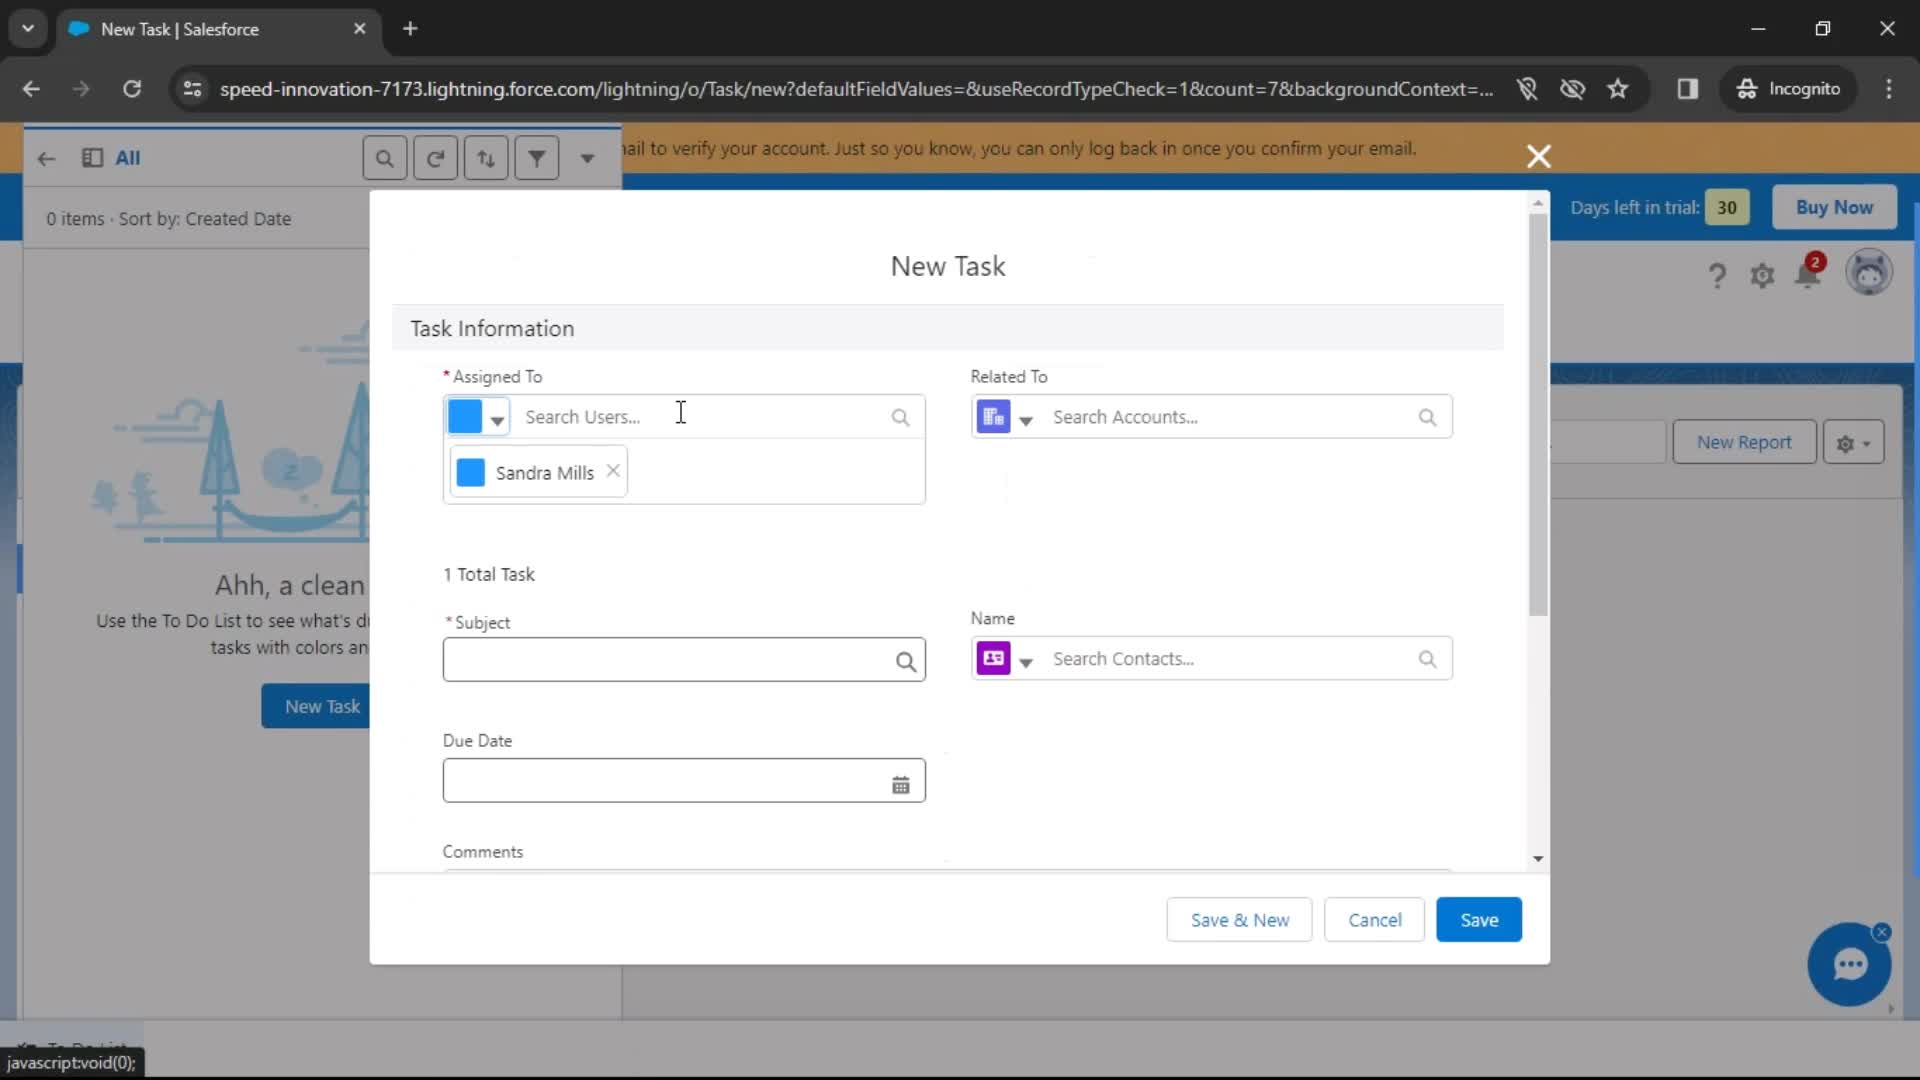Open the site information icon in address bar

192,89
